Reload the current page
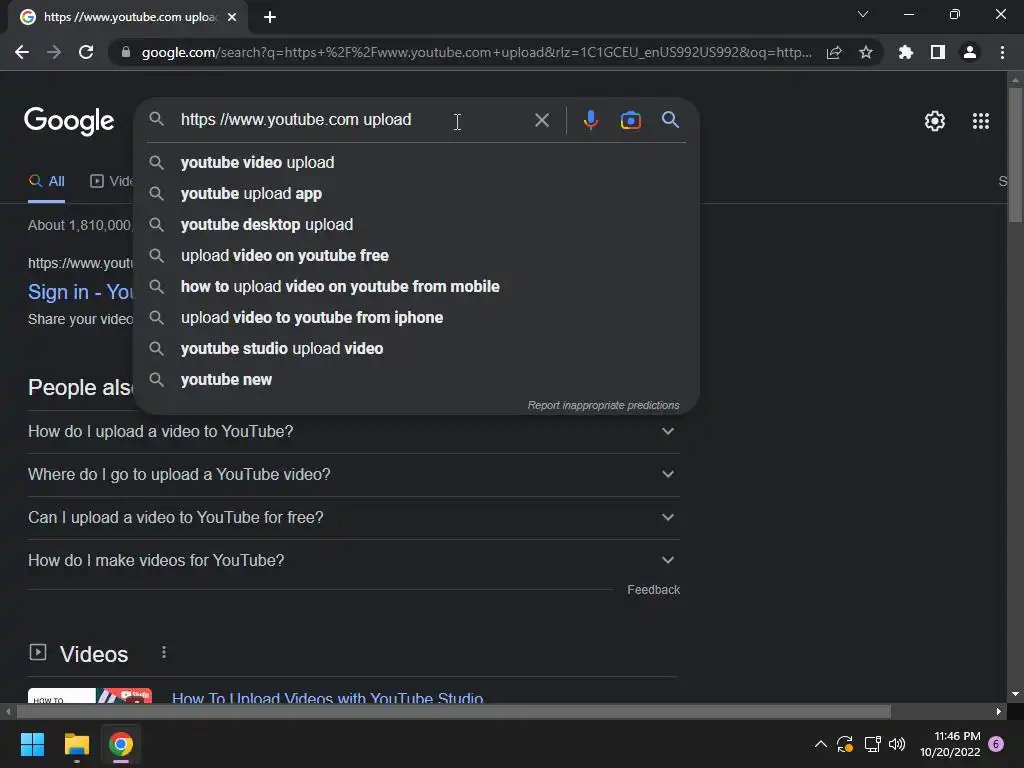 point(86,52)
